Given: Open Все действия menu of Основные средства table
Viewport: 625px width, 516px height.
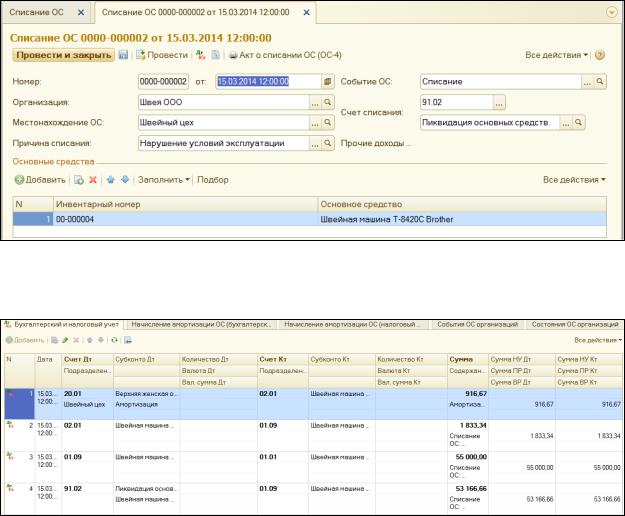Looking at the screenshot, I should [574, 180].
